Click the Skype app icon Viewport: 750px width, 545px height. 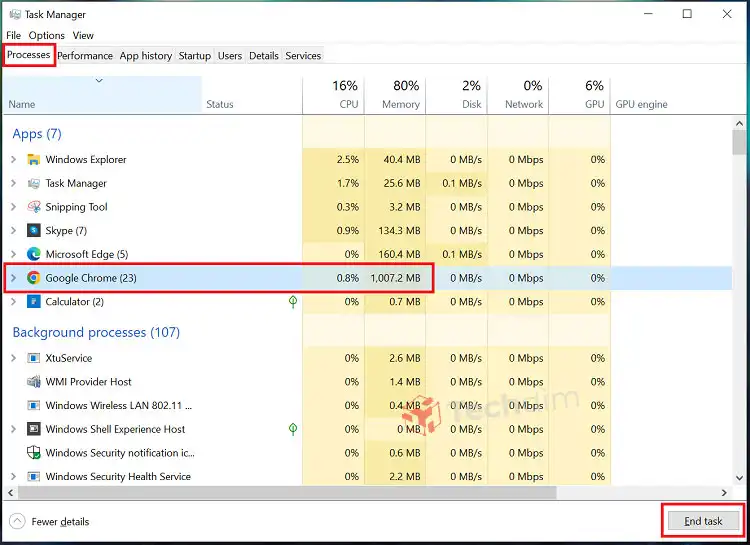click(x=33, y=231)
